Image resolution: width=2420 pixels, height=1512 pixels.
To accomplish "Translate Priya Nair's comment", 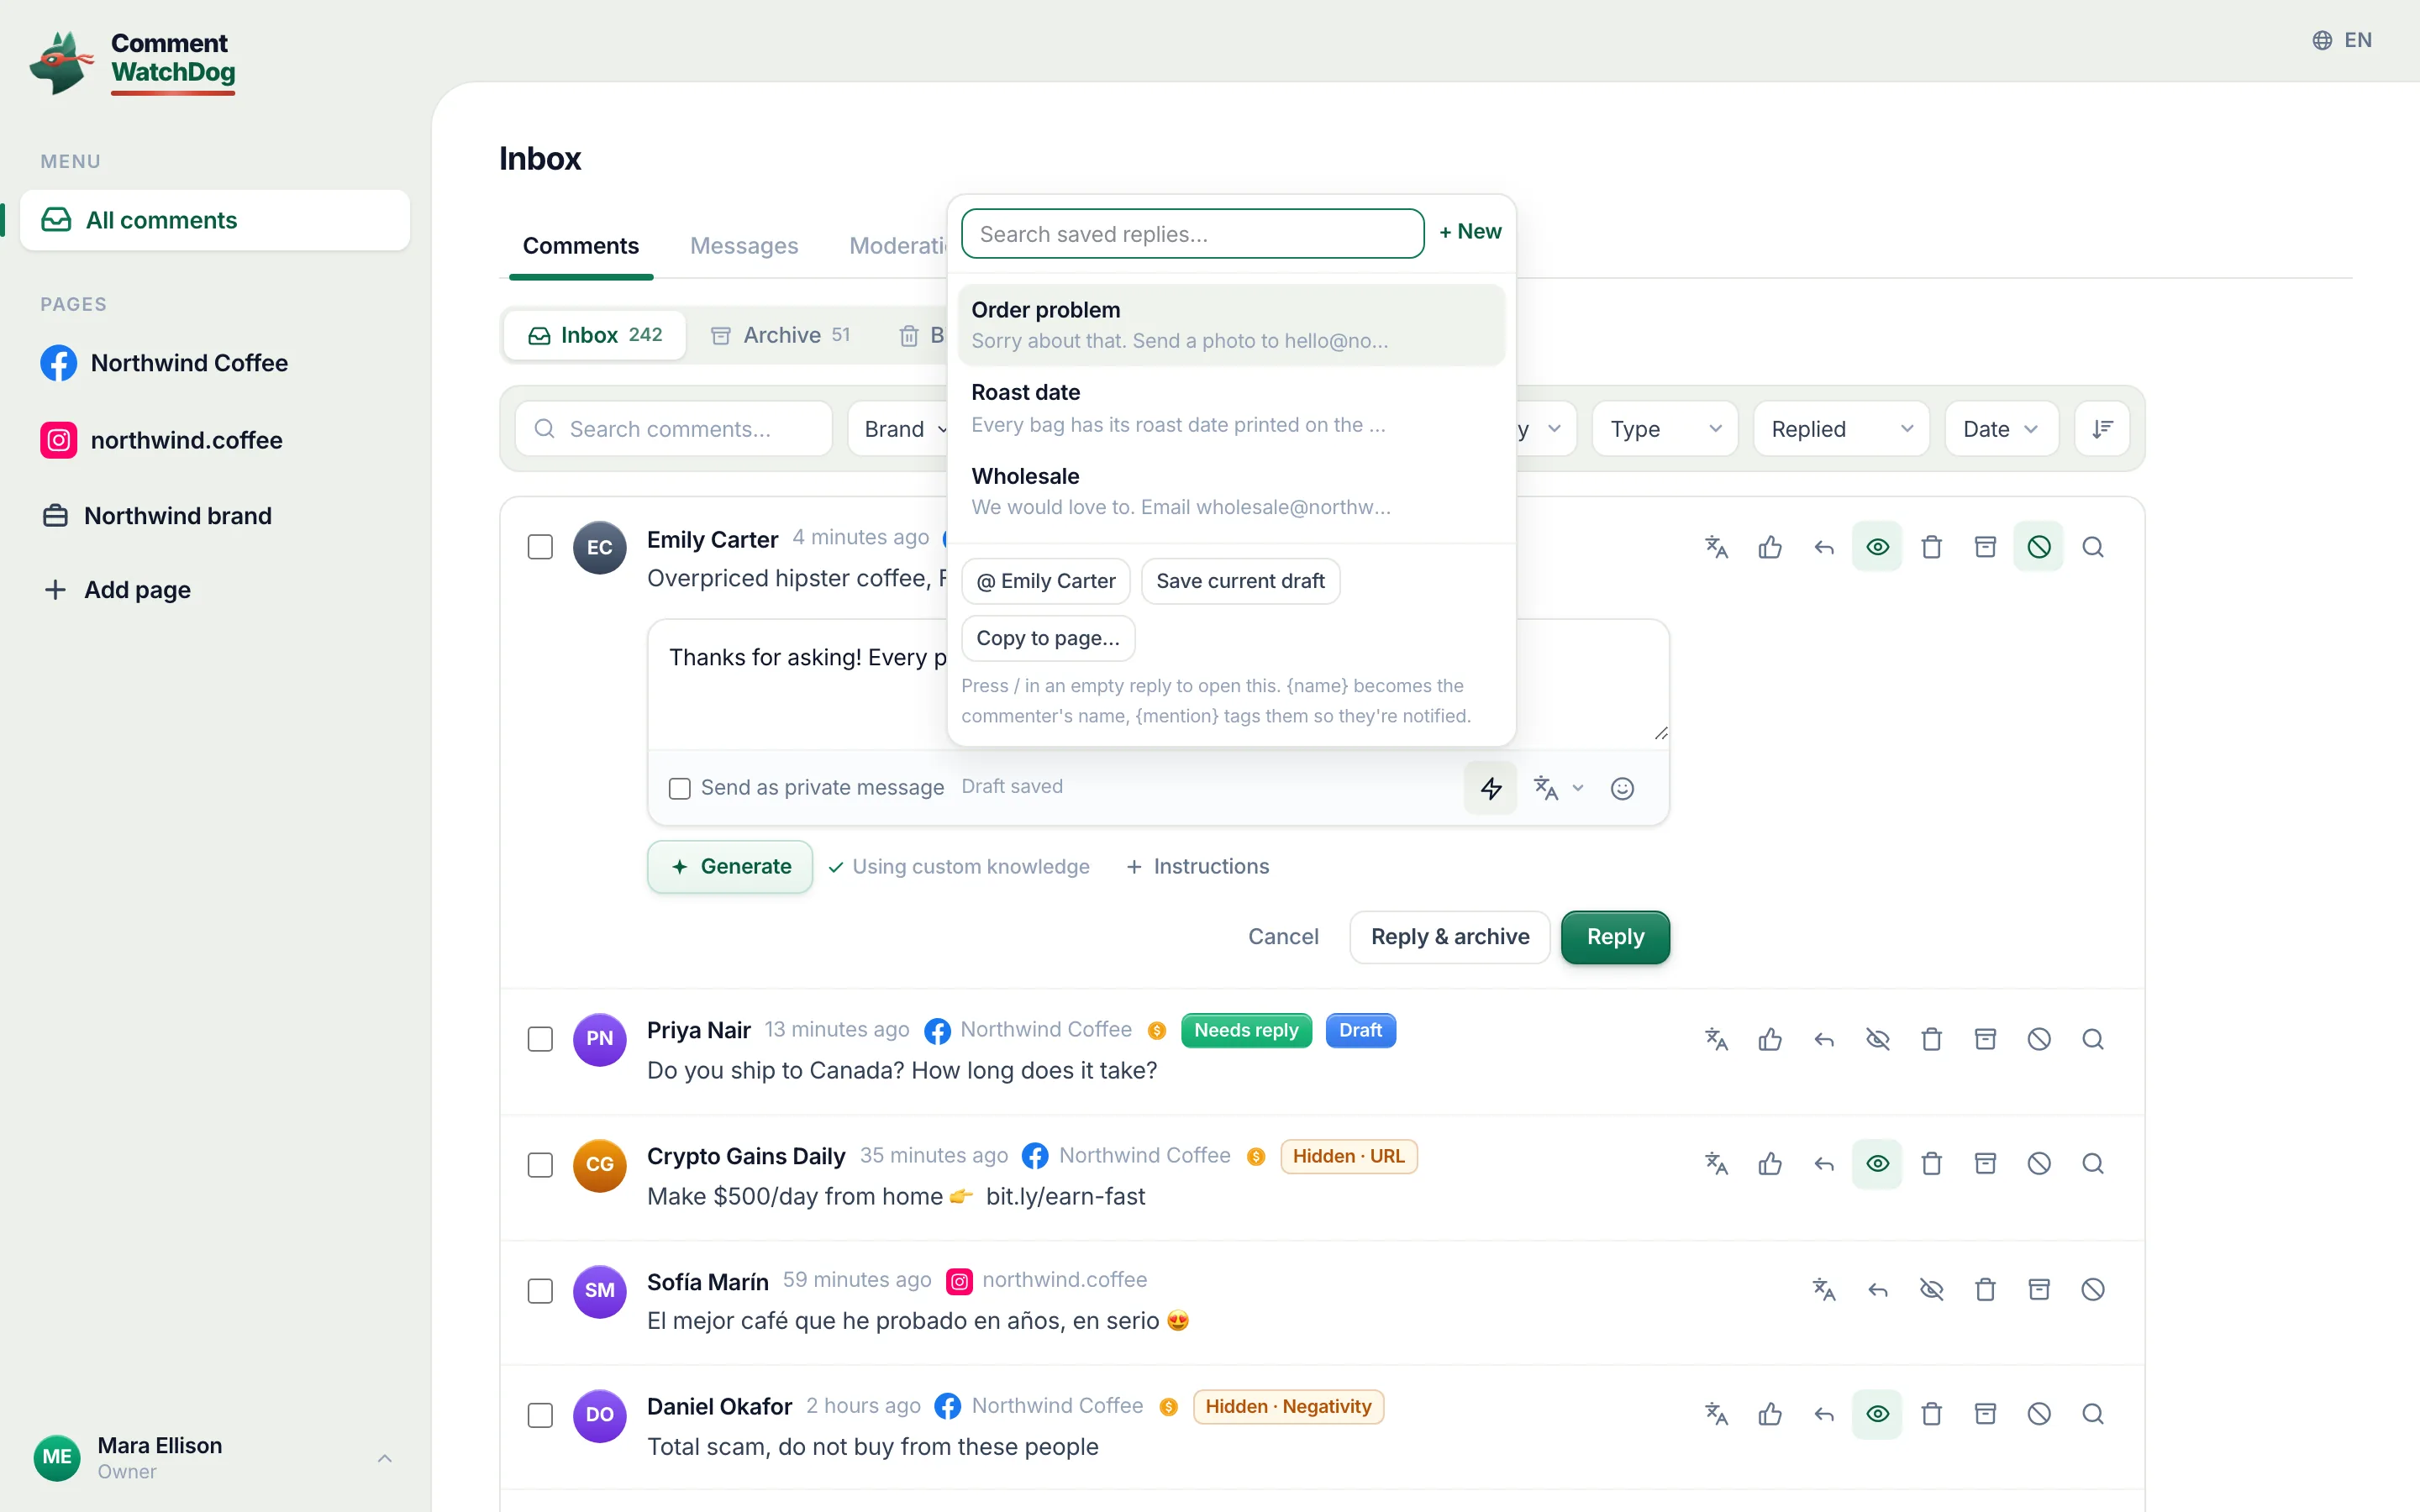I will [x=1716, y=1039].
